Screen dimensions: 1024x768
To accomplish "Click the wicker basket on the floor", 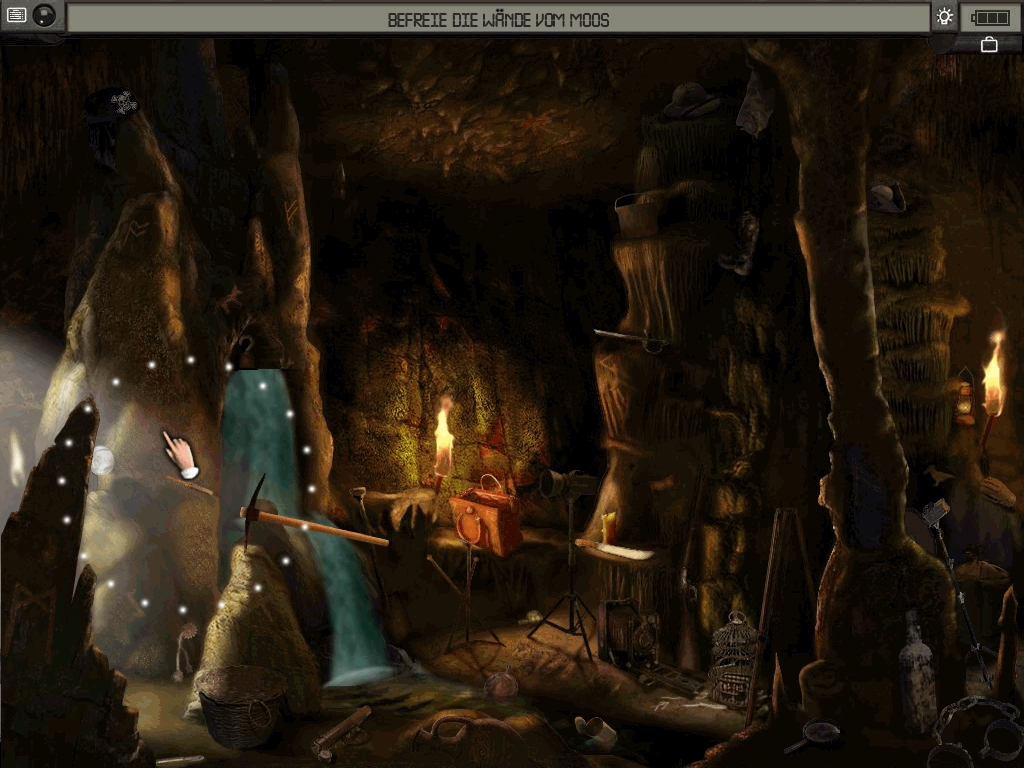I will [x=240, y=703].
